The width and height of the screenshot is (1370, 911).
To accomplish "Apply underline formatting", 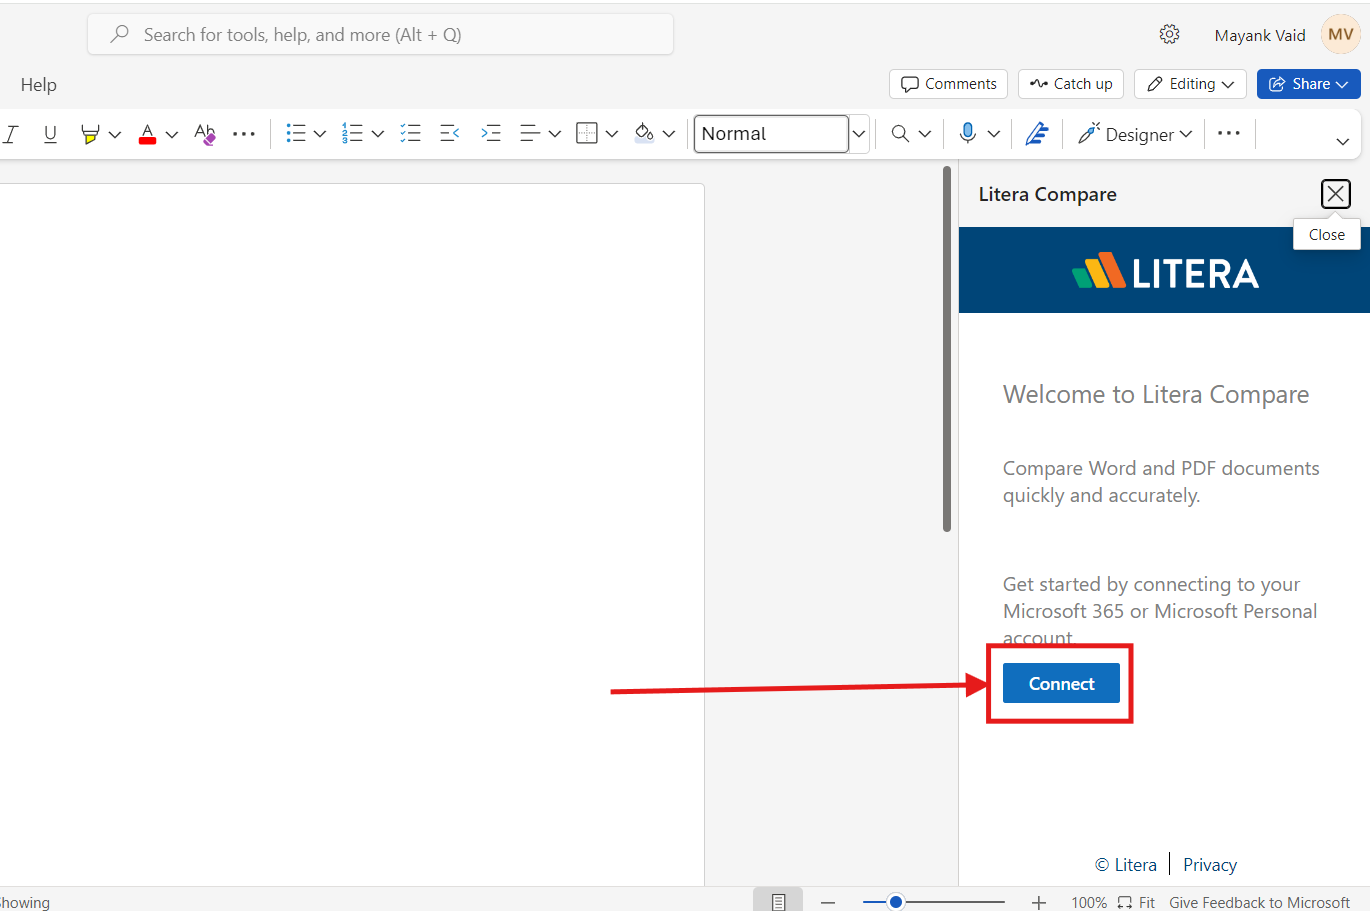I will [x=50, y=133].
